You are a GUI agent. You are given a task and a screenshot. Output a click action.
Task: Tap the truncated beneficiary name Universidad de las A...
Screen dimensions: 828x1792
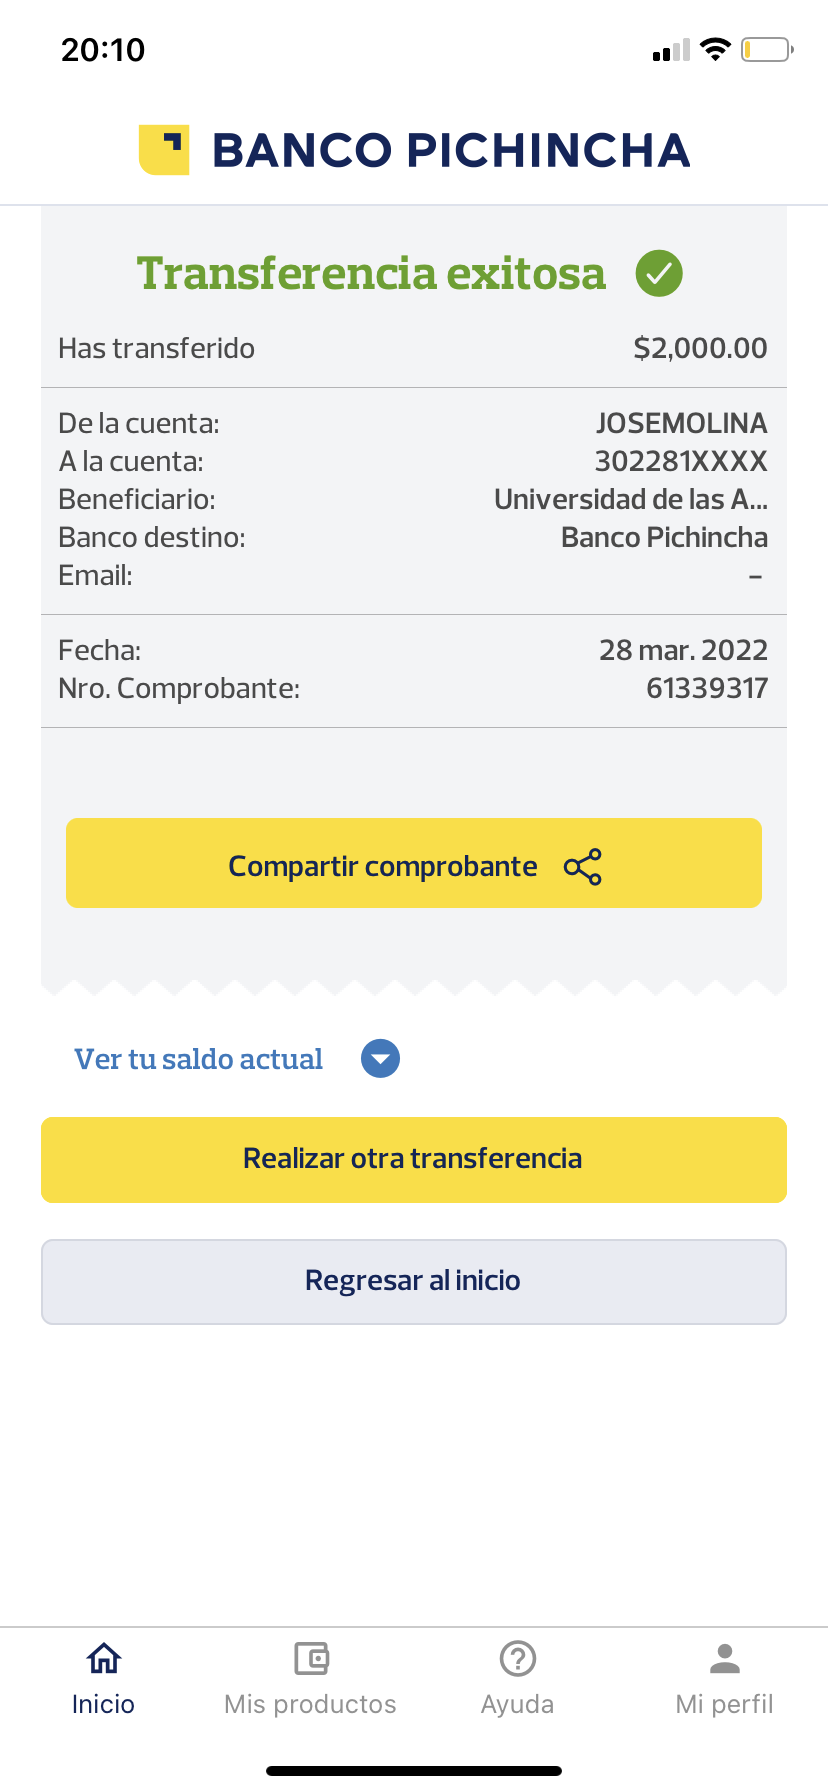(631, 499)
